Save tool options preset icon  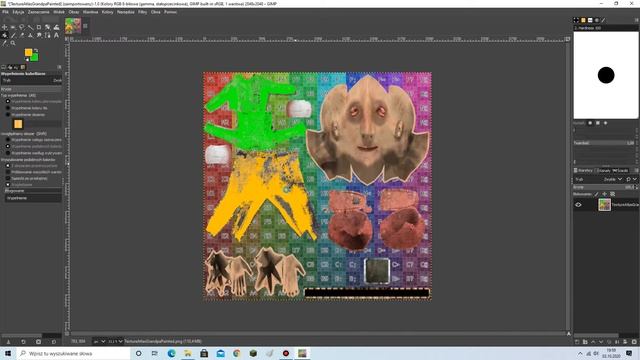coord(8,342)
